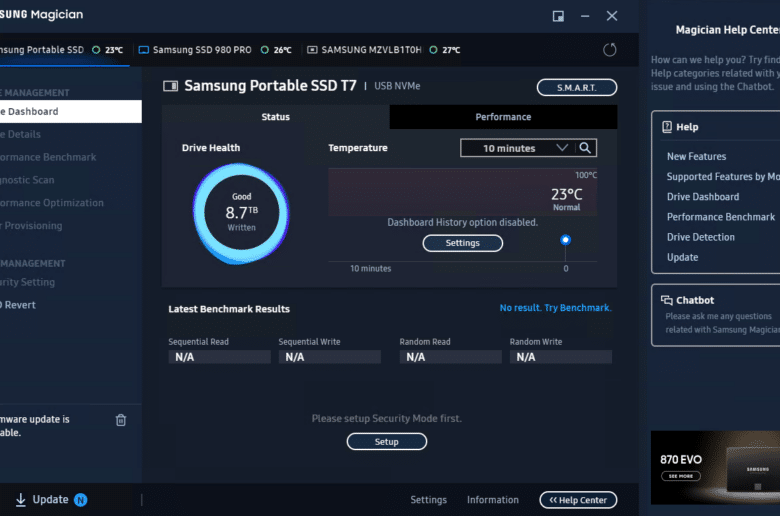780x516 pixels.
Task: Select the SAMSUNG MZVLB1T0H drive tab
Action: (383, 50)
